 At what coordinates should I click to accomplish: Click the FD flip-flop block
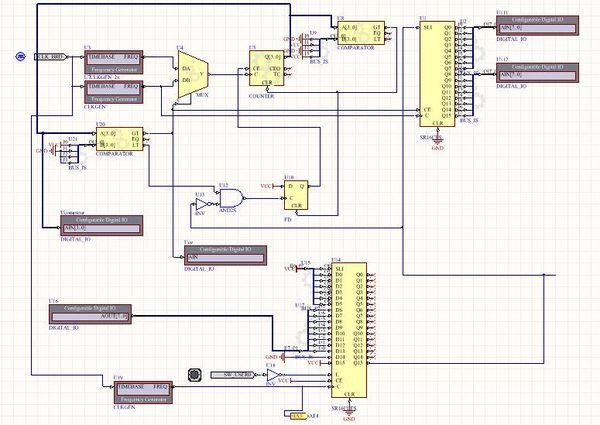pos(298,194)
